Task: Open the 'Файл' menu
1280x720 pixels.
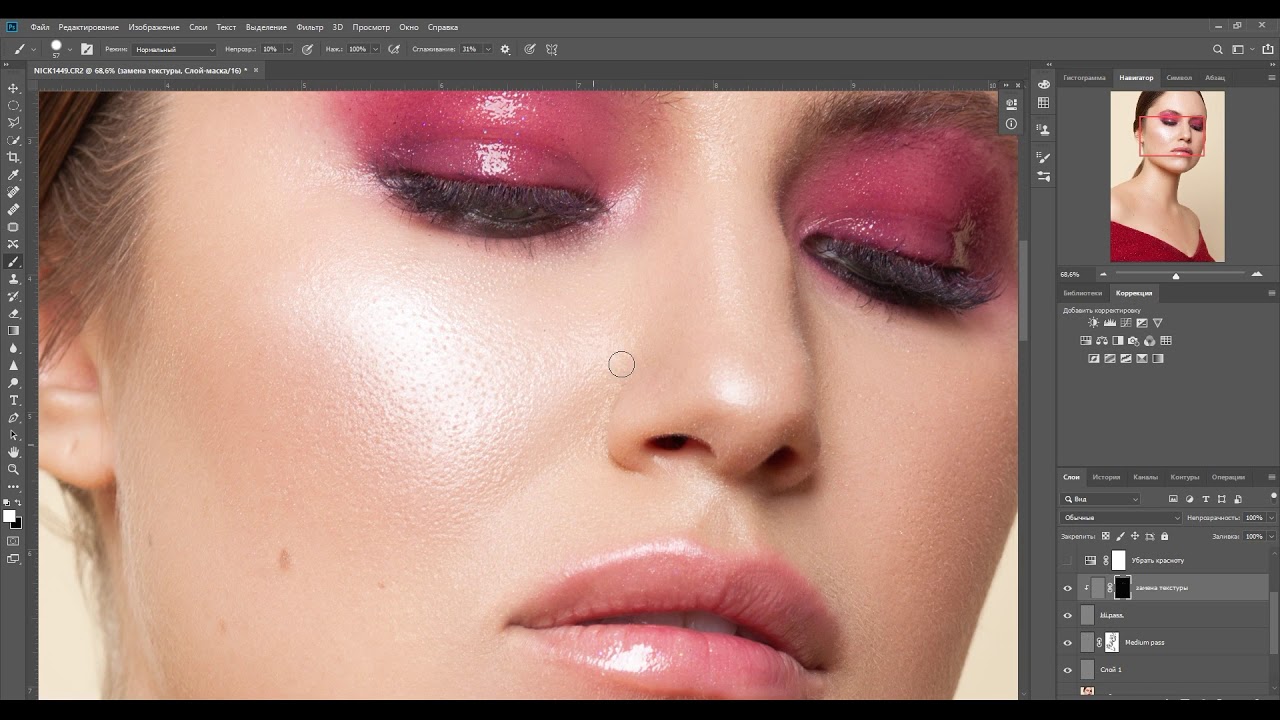Action: point(40,27)
